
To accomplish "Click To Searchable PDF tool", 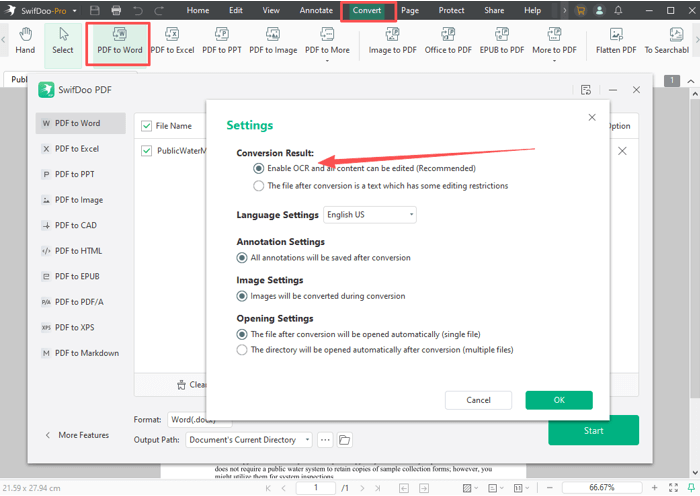I will (x=667, y=41).
